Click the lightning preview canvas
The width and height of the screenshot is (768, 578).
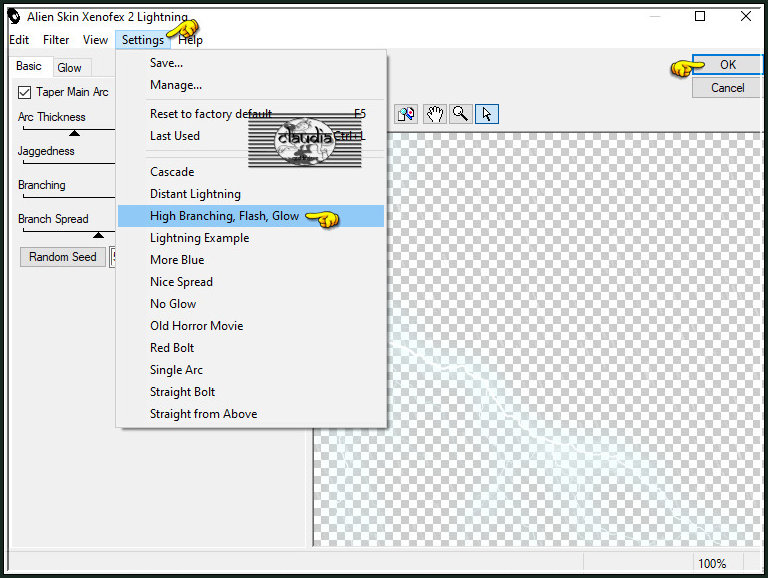coord(537,339)
